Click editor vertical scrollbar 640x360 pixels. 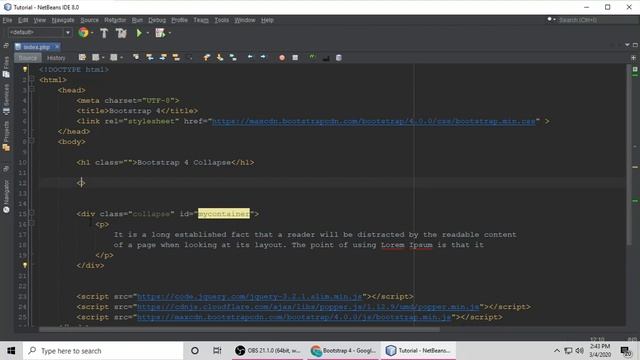[x=629, y=155]
